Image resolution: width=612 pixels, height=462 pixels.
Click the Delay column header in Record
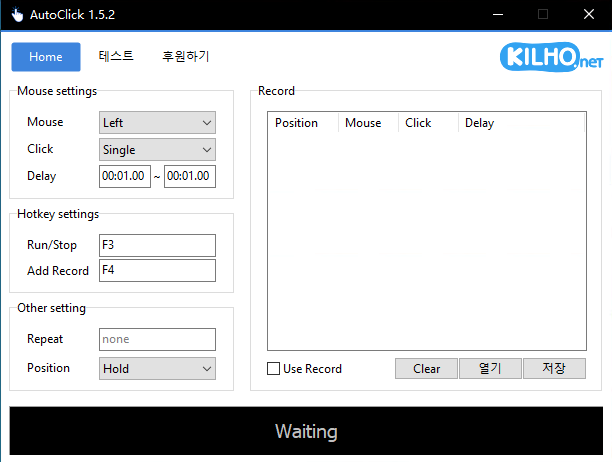coord(521,123)
